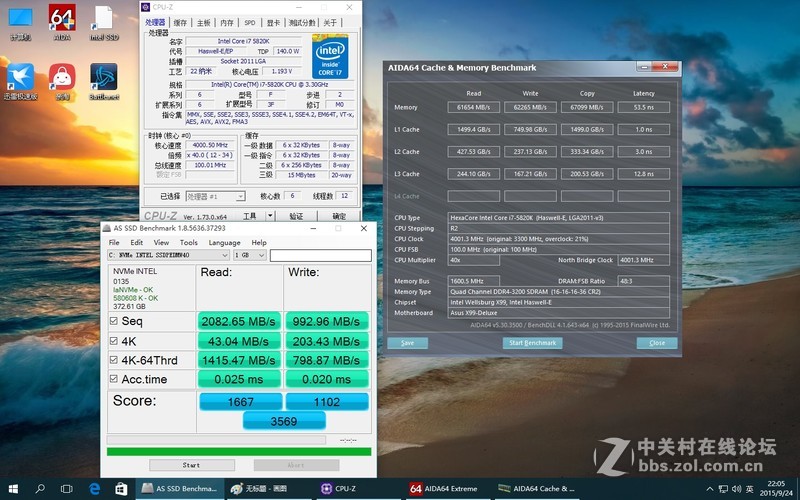Launch the Battle.net desktop shortcut

click(104, 81)
